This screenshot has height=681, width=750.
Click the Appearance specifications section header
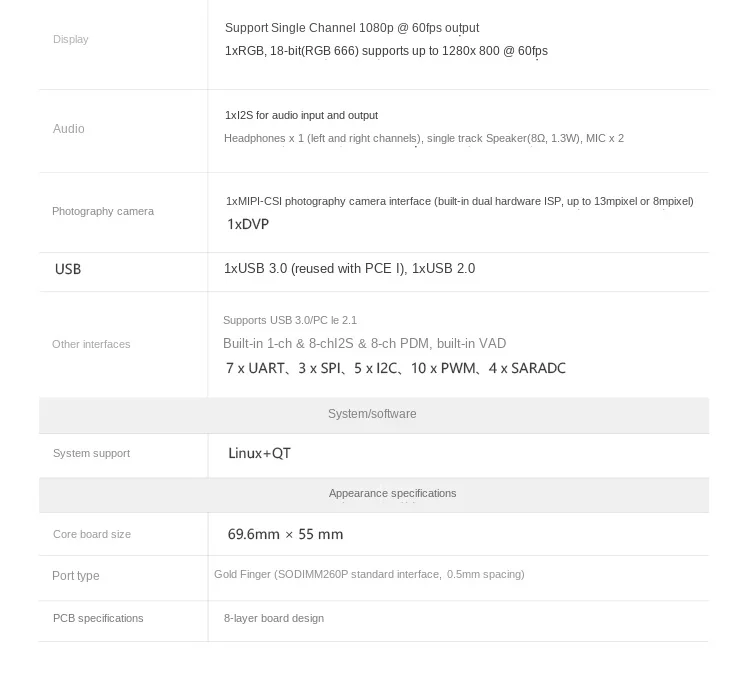point(392,493)
